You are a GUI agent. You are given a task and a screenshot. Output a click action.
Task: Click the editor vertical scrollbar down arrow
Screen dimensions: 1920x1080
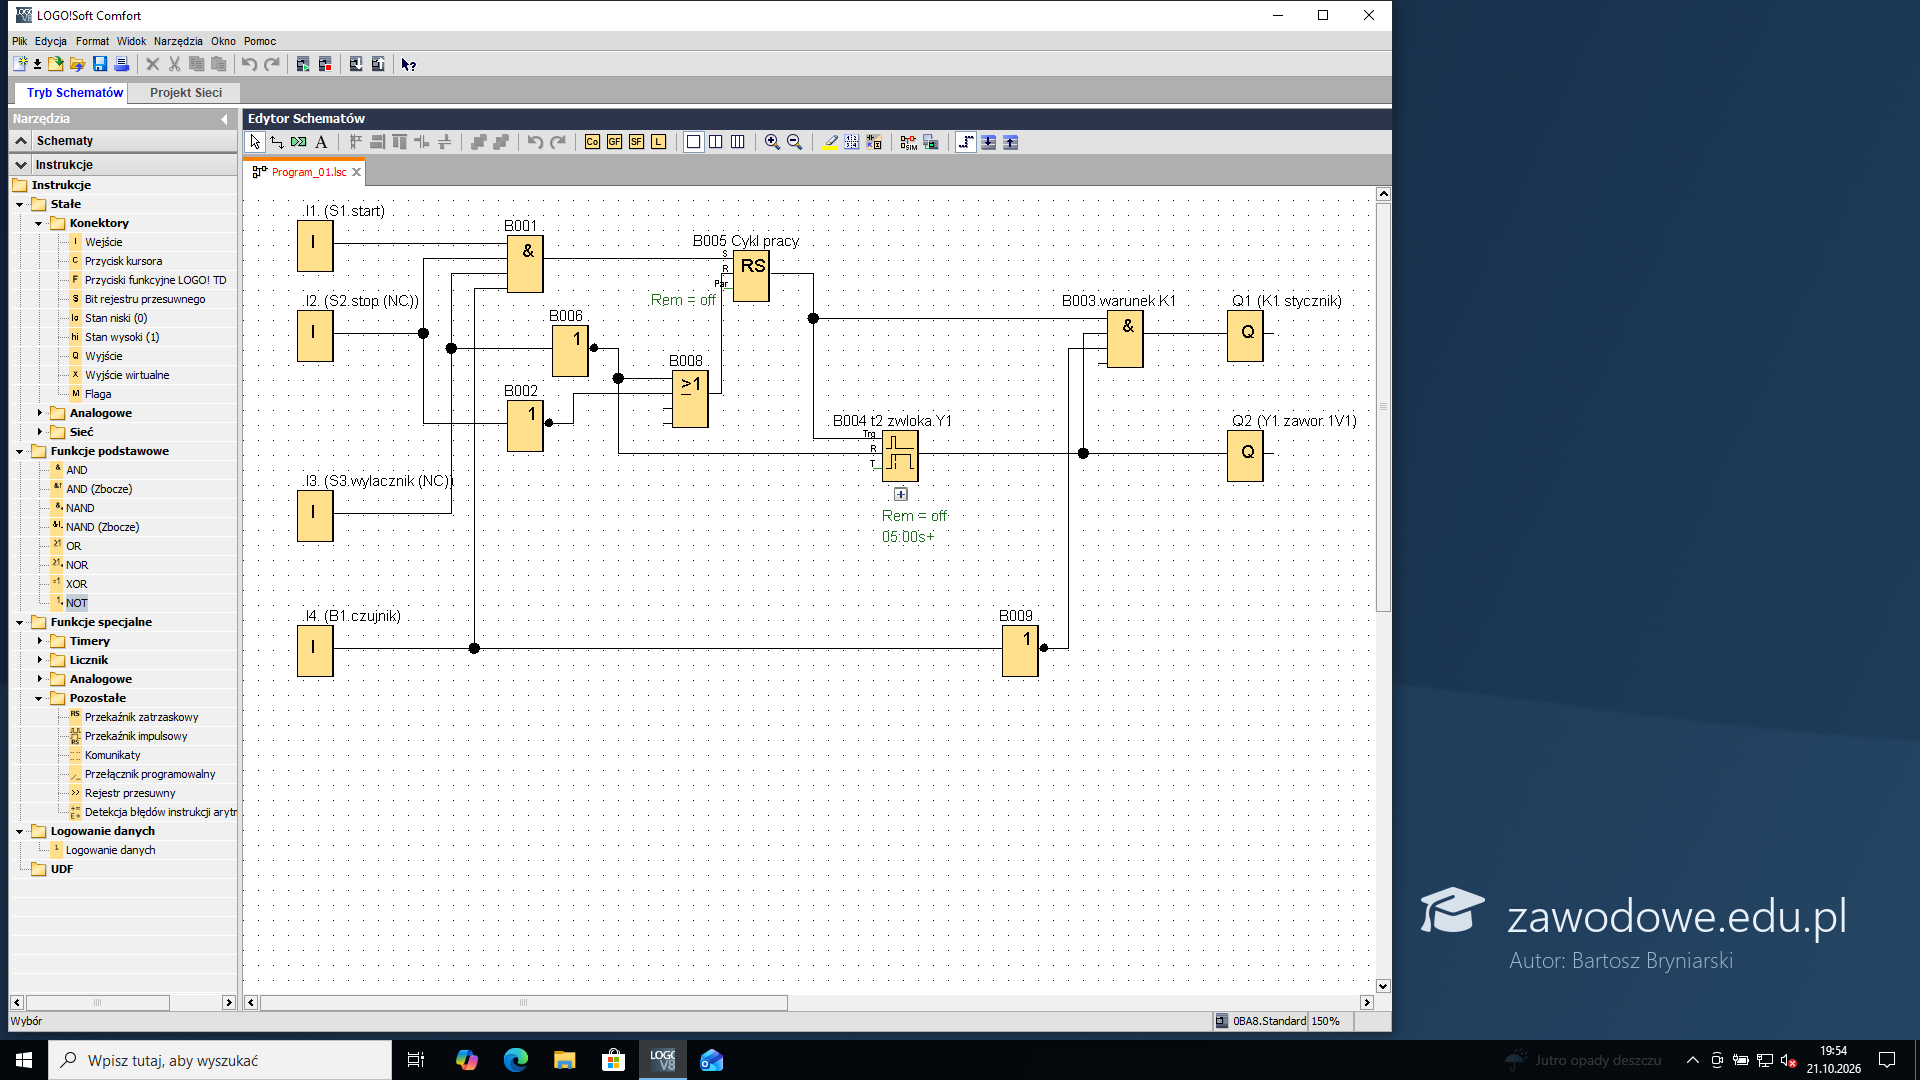pyautogui.click(x=1383, y=986)
